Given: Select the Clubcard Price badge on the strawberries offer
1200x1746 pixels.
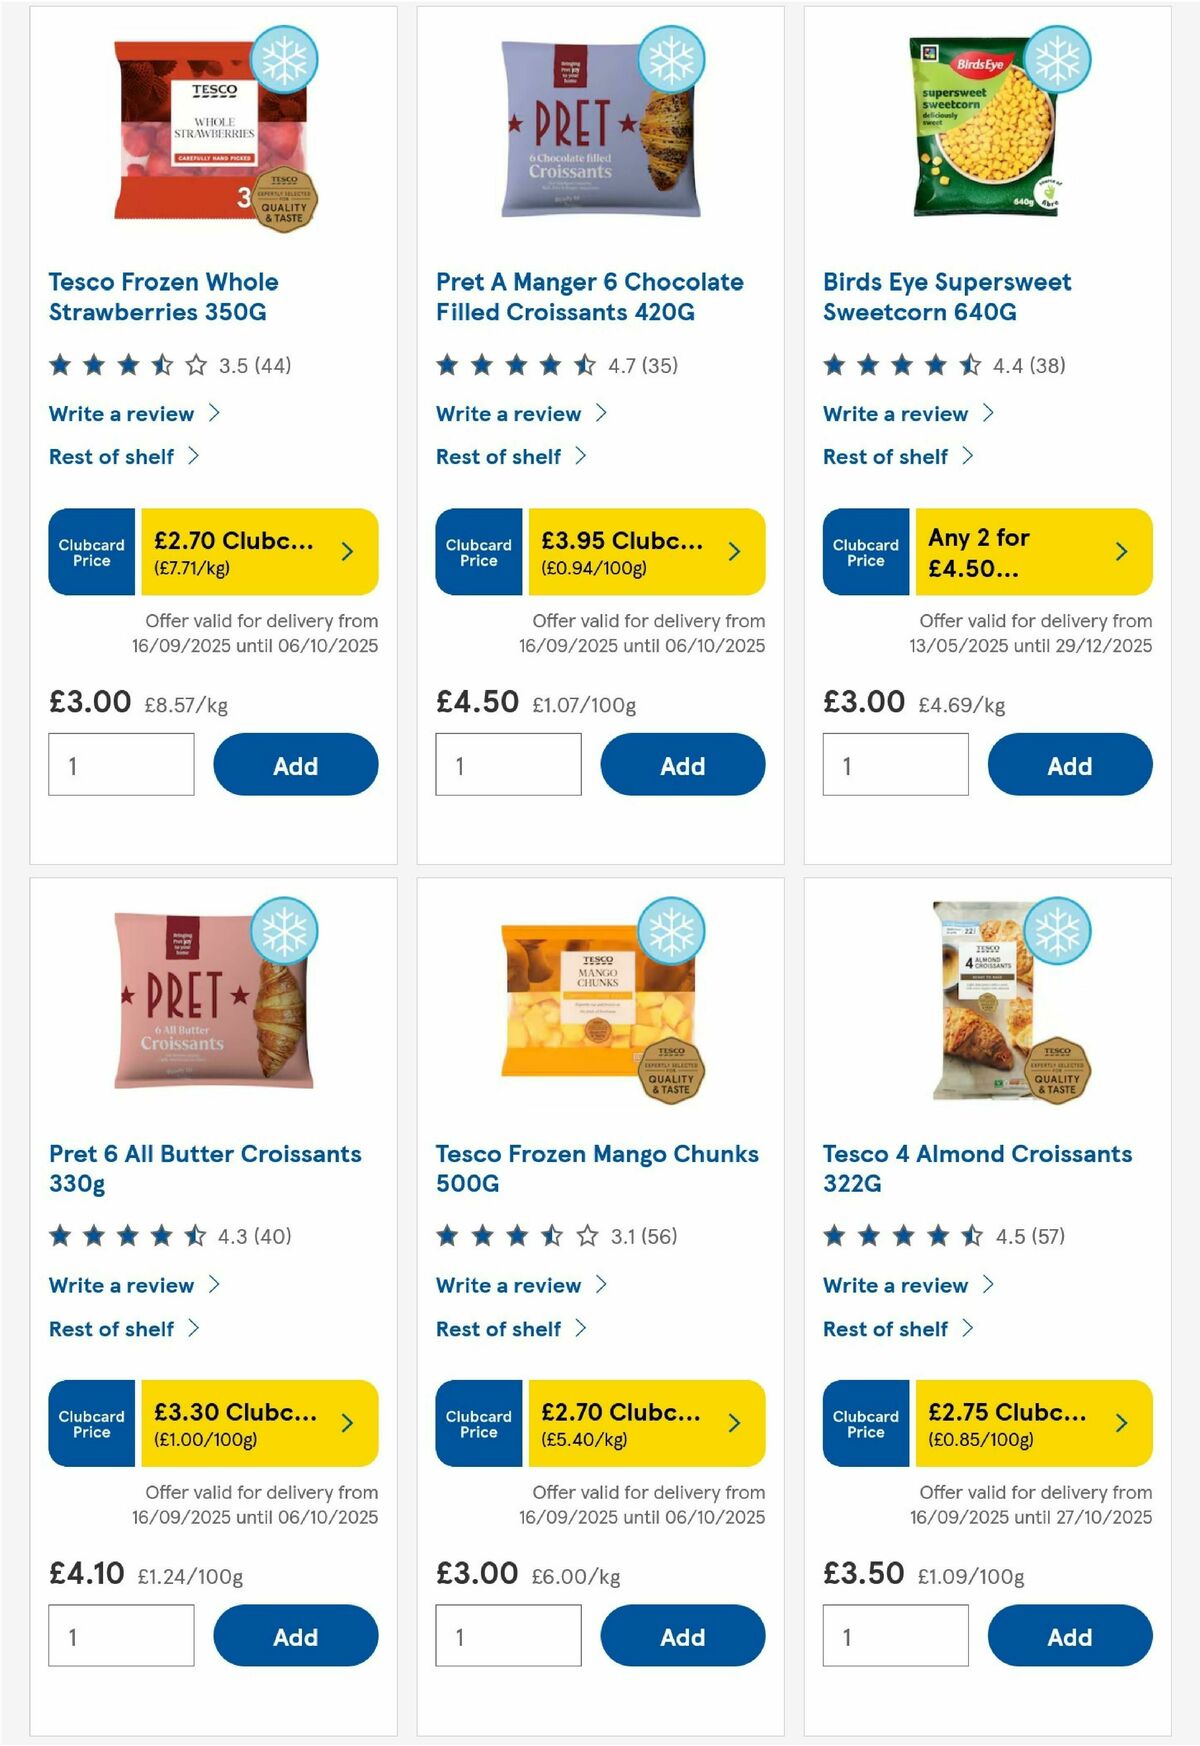Looking at the screenshot, I should coord(91,551).
